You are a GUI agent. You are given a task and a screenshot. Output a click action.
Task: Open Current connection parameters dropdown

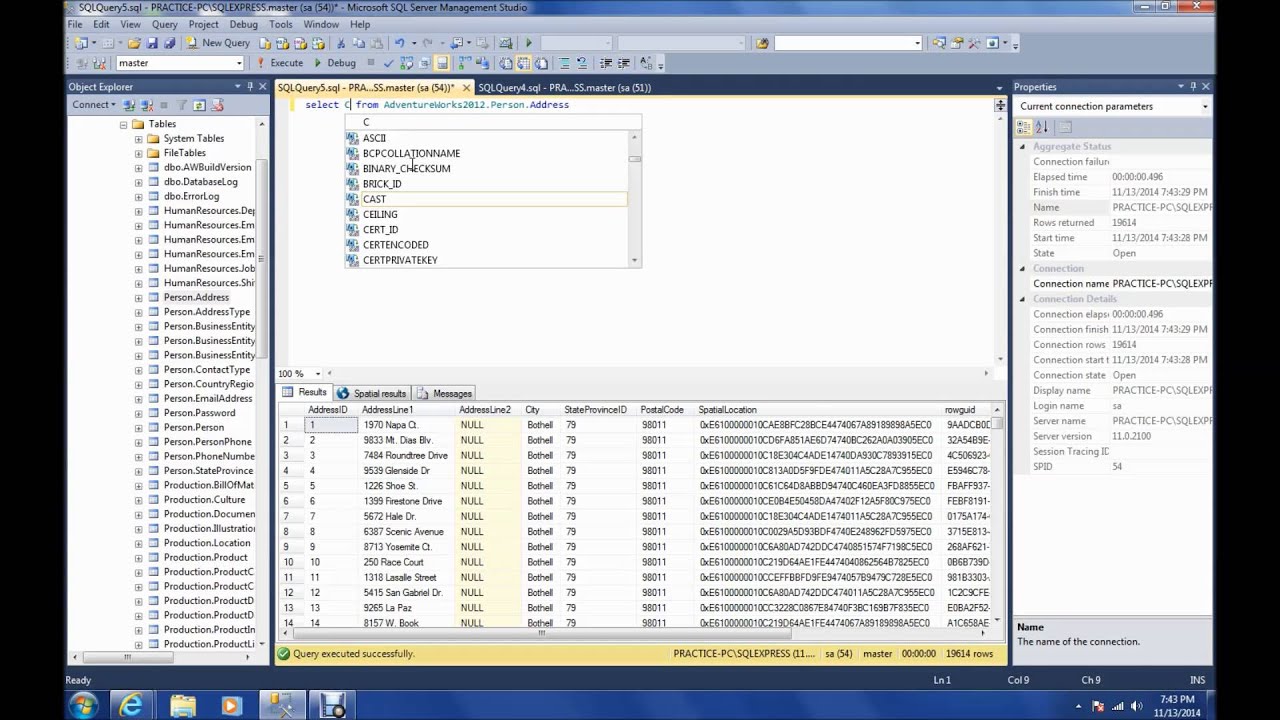pos(1204,106)
